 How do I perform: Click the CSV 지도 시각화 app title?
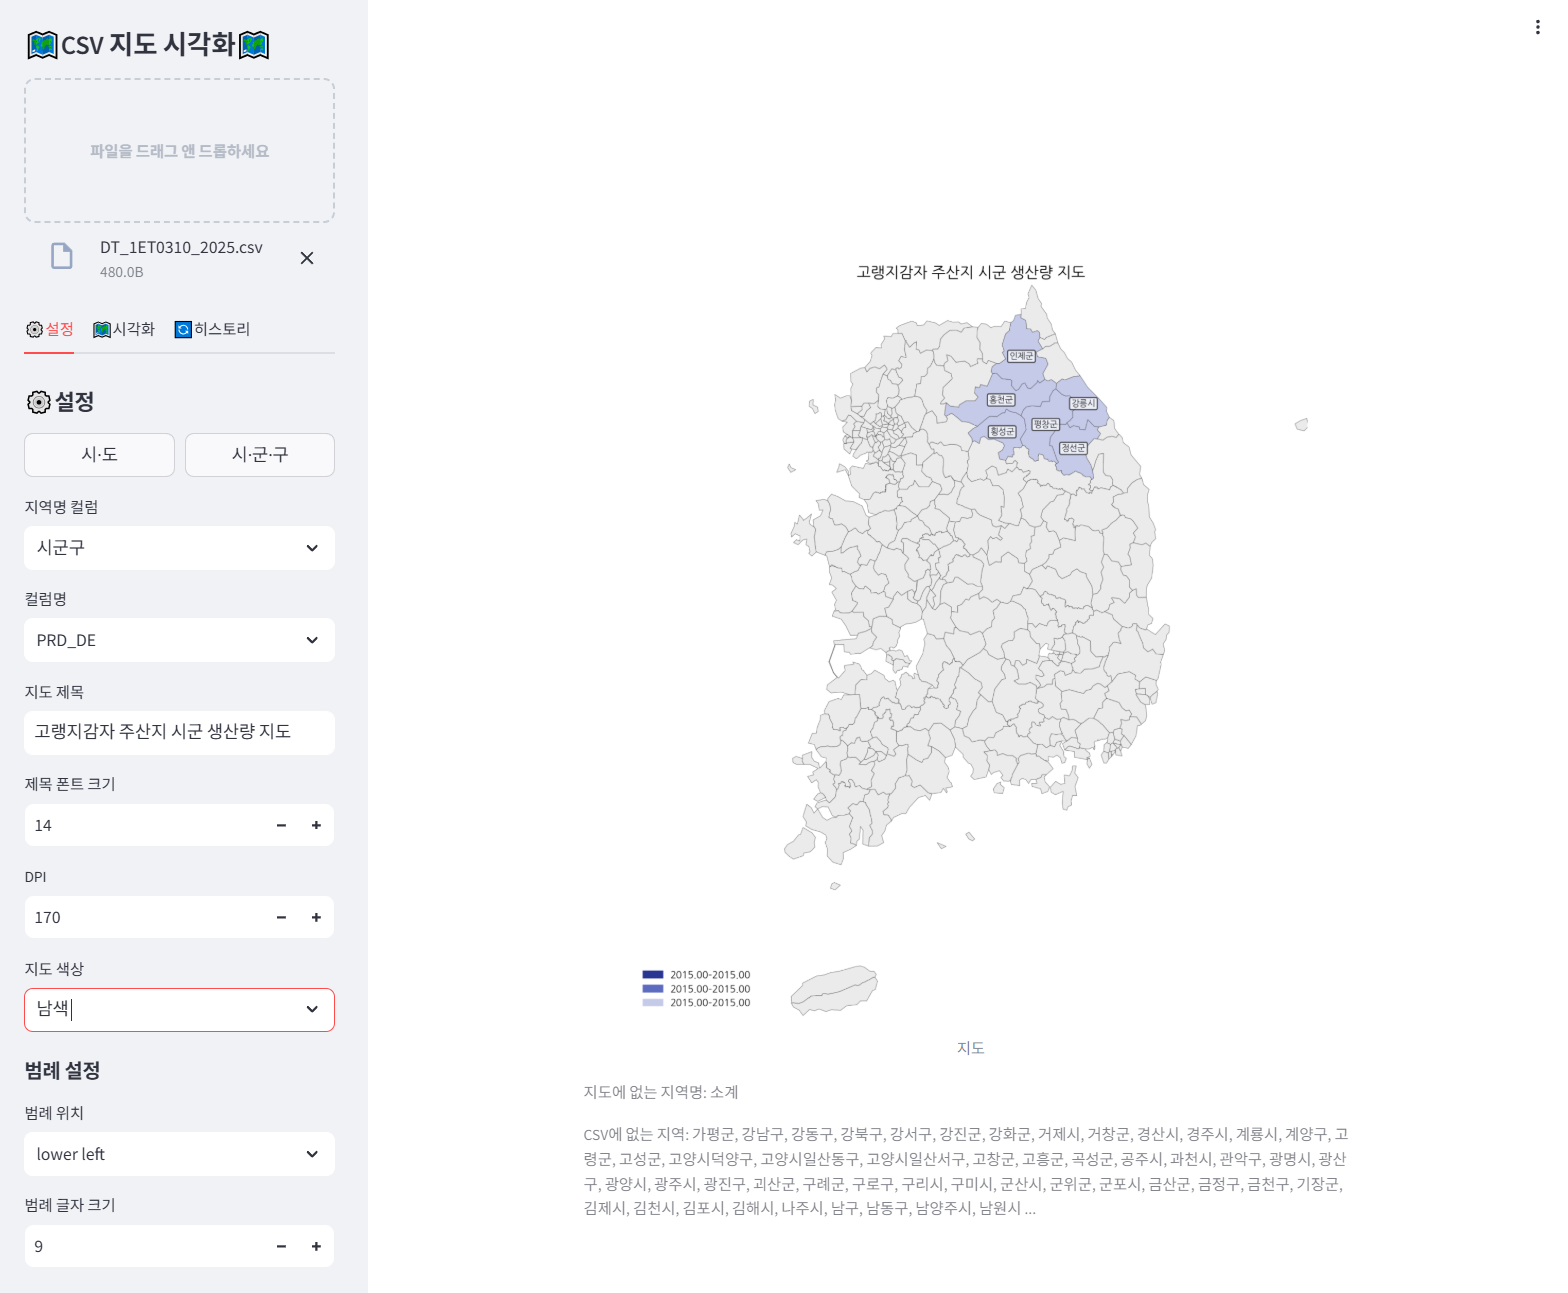click(x=148, y=44)
